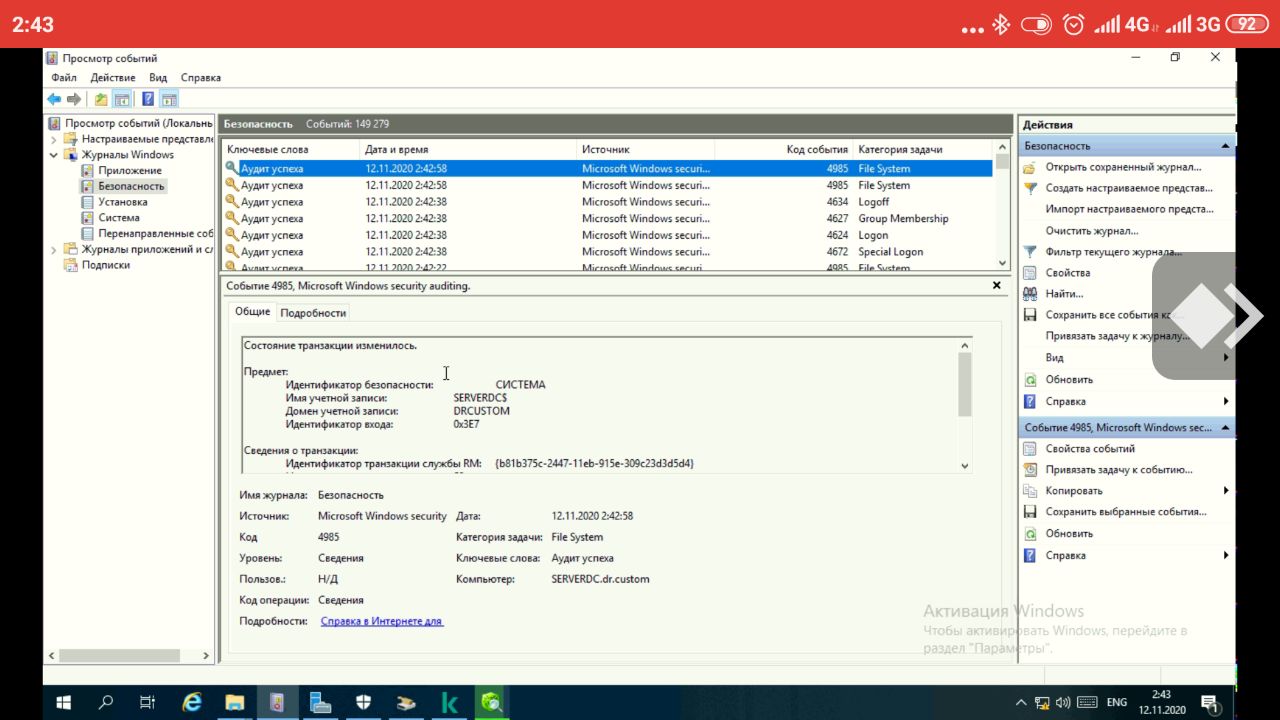Collapse the Событие 4985 actions section arrow
Screen dimensions: 1280x720
pos(1226,428)
